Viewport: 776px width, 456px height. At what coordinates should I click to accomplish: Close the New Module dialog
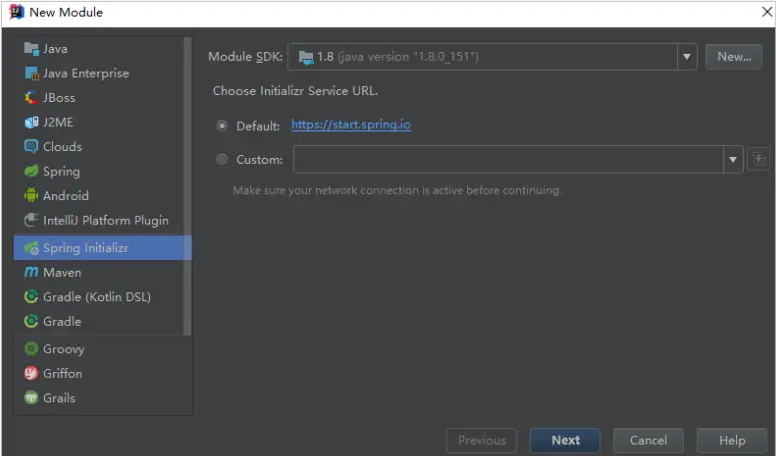click(767, 12)
